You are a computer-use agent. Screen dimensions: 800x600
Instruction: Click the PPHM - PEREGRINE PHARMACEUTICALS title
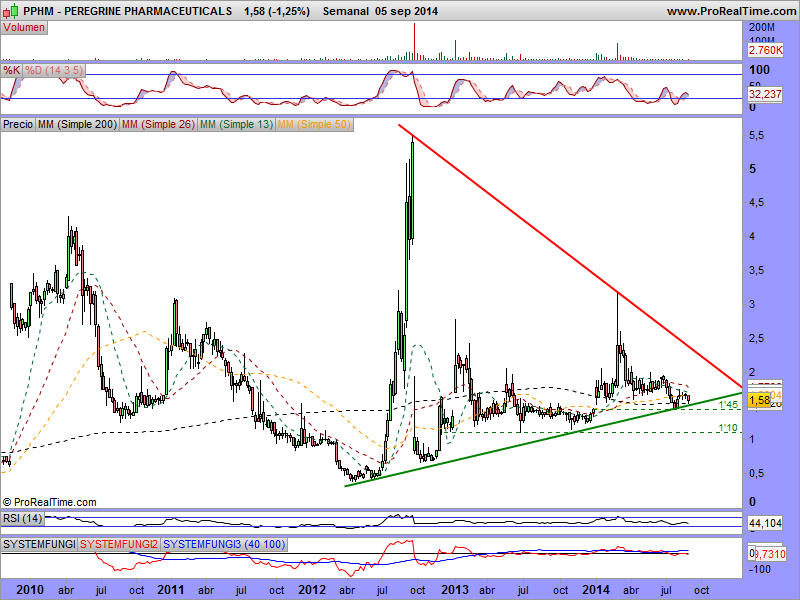[x=128, y=11]
